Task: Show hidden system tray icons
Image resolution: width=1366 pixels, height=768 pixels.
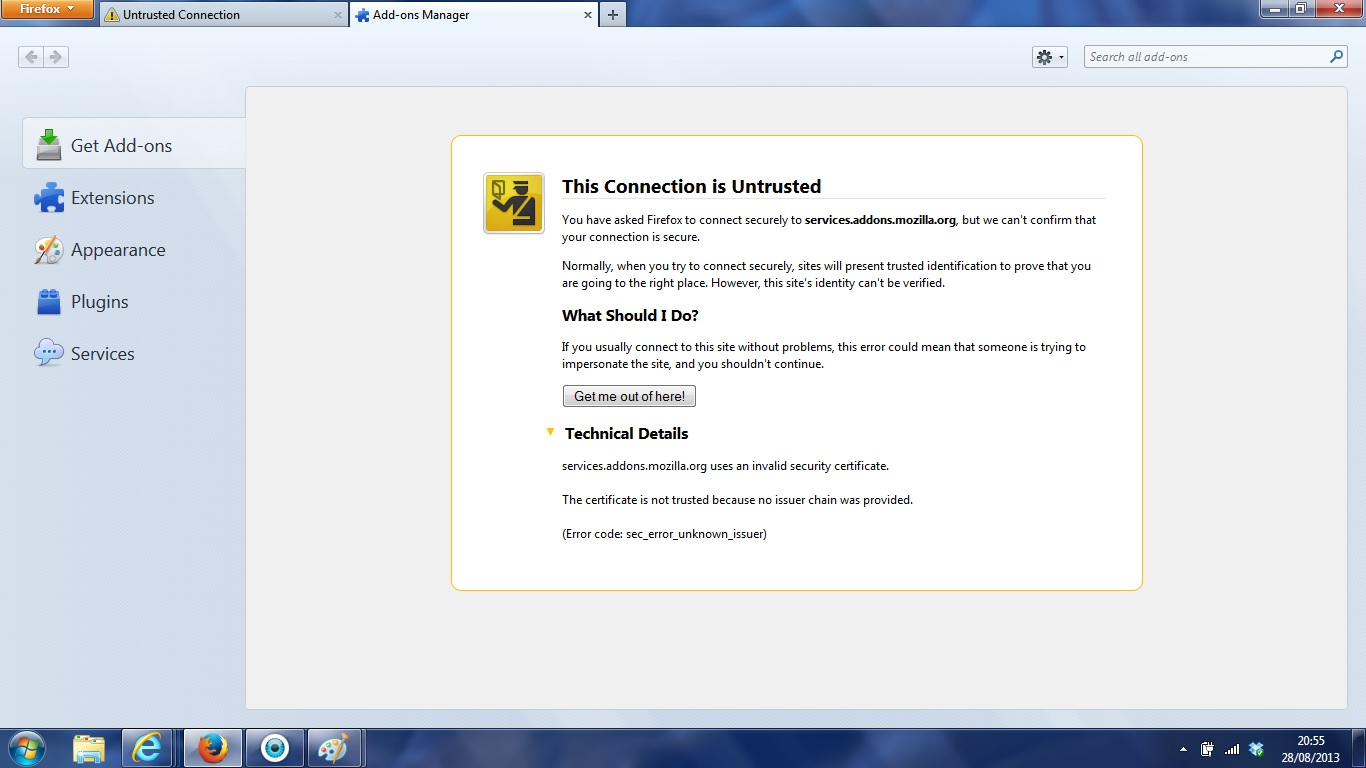Action: click(1184, 749)
